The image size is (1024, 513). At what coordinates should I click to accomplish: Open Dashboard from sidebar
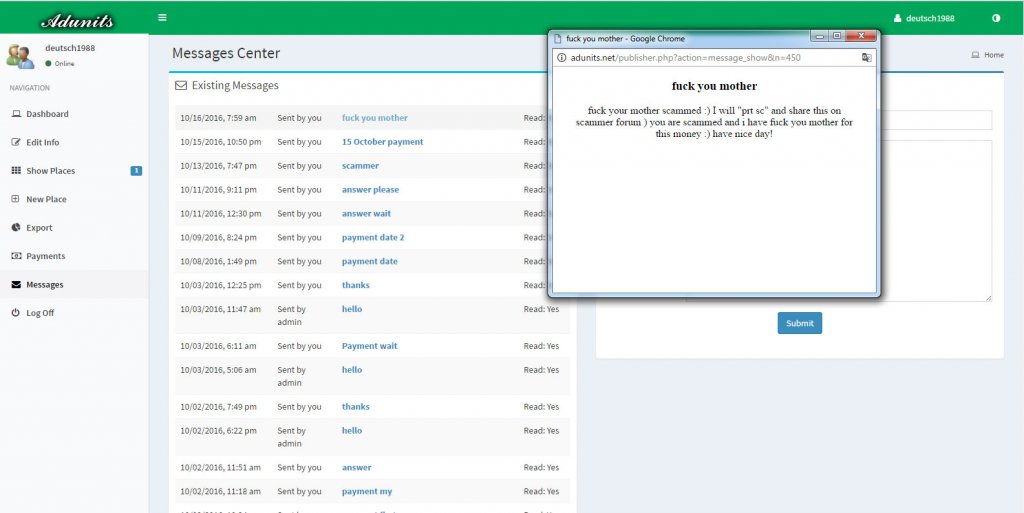47,114
